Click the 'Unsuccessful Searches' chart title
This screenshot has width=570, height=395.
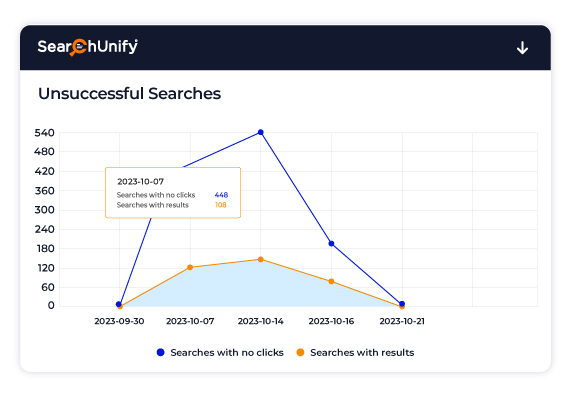click(129, 93)
